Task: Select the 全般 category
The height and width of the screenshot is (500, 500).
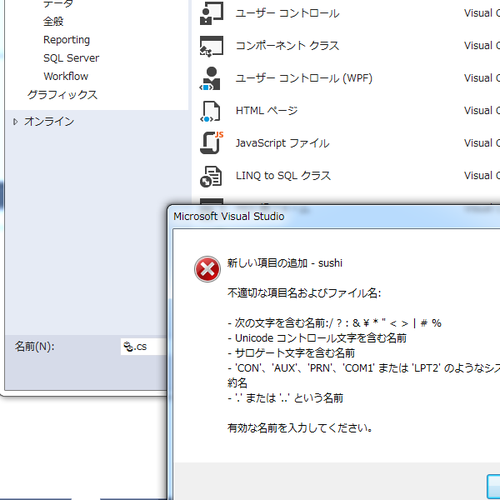Action: tap(53, 22)
